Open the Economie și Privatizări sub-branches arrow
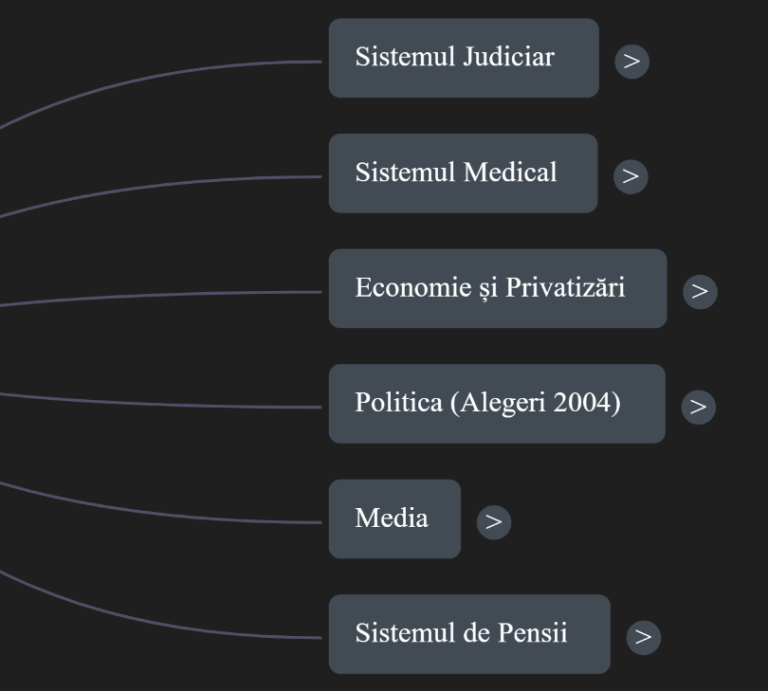Screen dimensions: 768x691 click(700, 291)
